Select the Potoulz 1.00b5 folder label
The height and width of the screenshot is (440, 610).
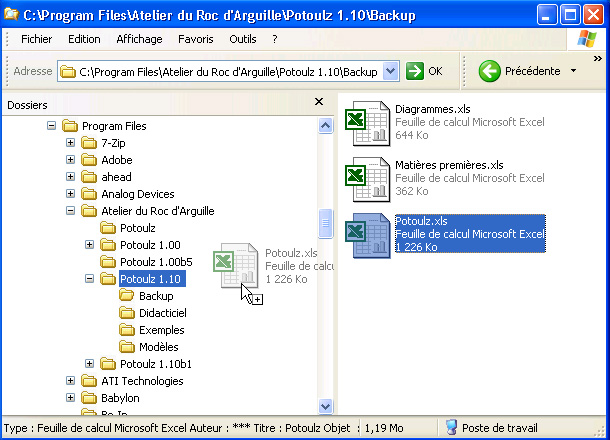click(156, 262)
